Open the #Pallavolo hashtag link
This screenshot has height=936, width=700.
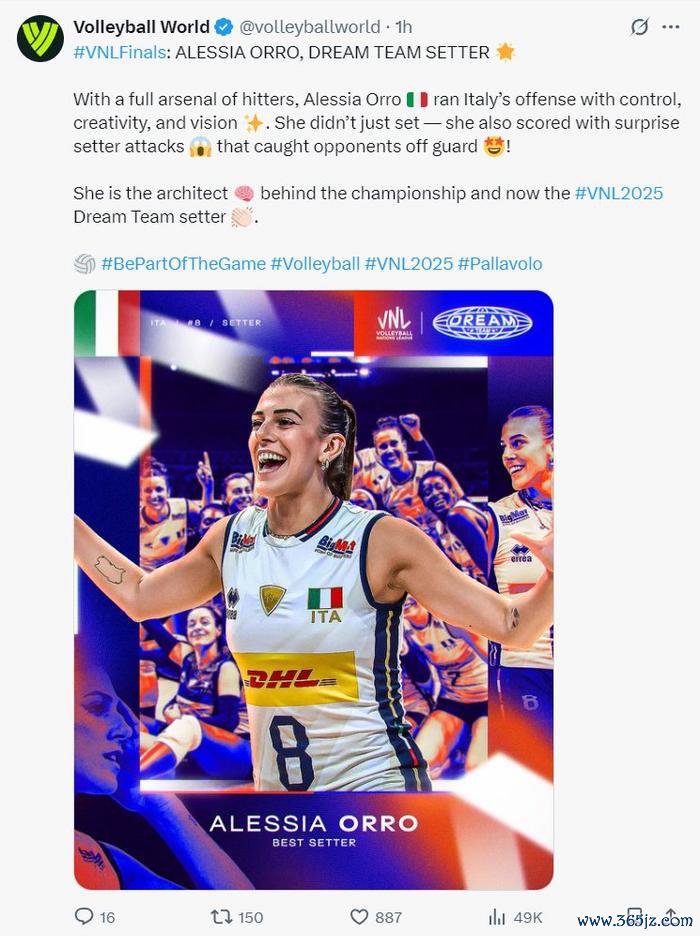click(500, 264)
